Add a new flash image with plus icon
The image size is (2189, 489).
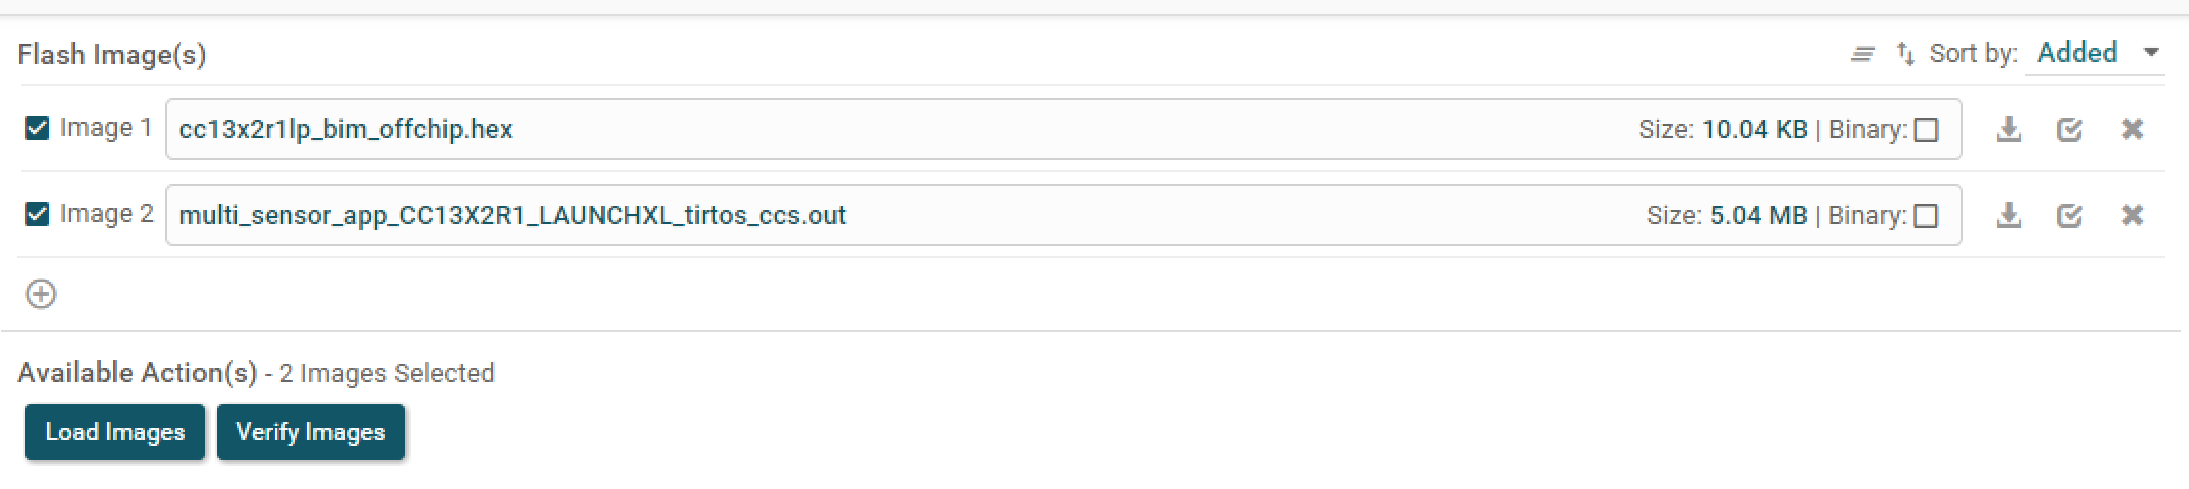41,294
